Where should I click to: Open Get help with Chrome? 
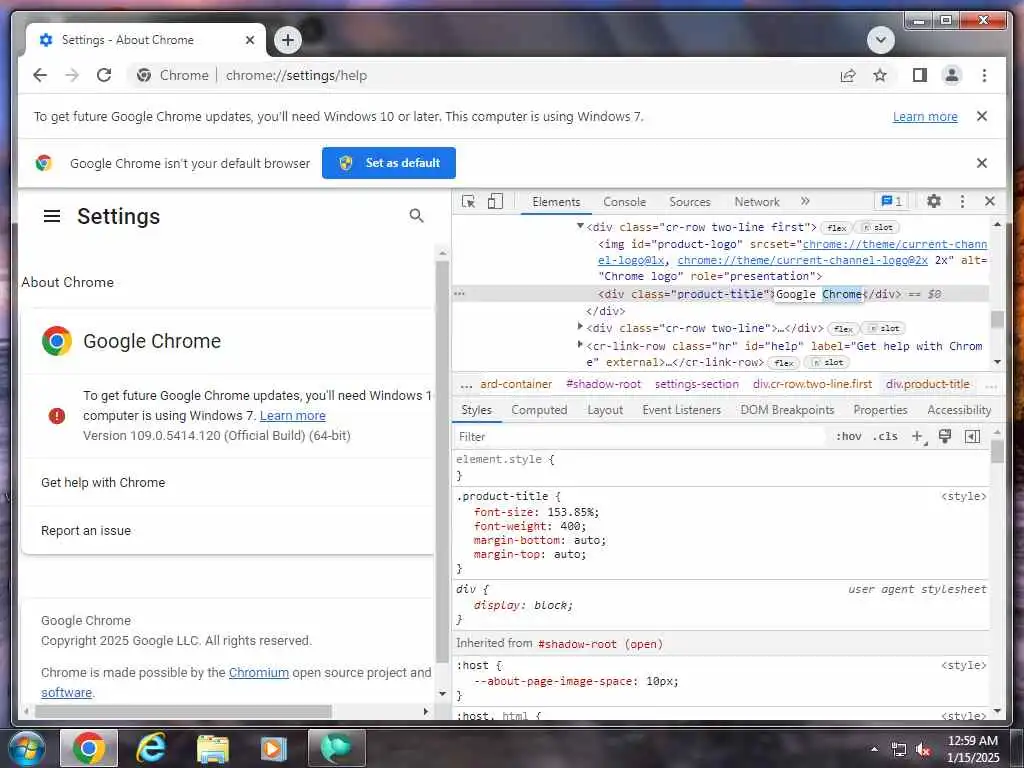click(x=227, y=483)
